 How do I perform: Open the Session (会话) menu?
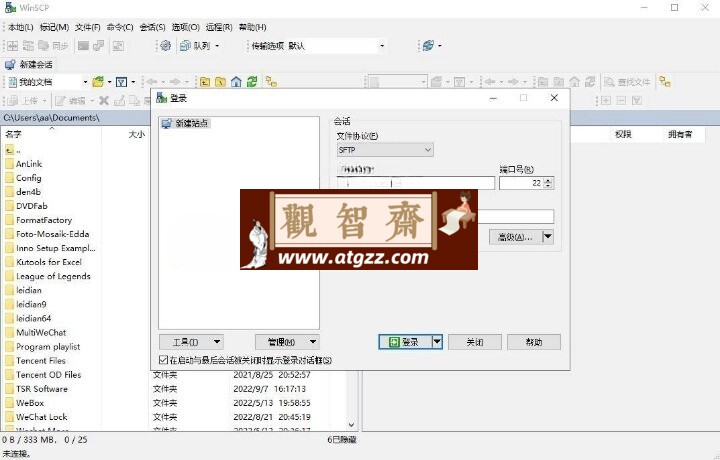(152, 27)
